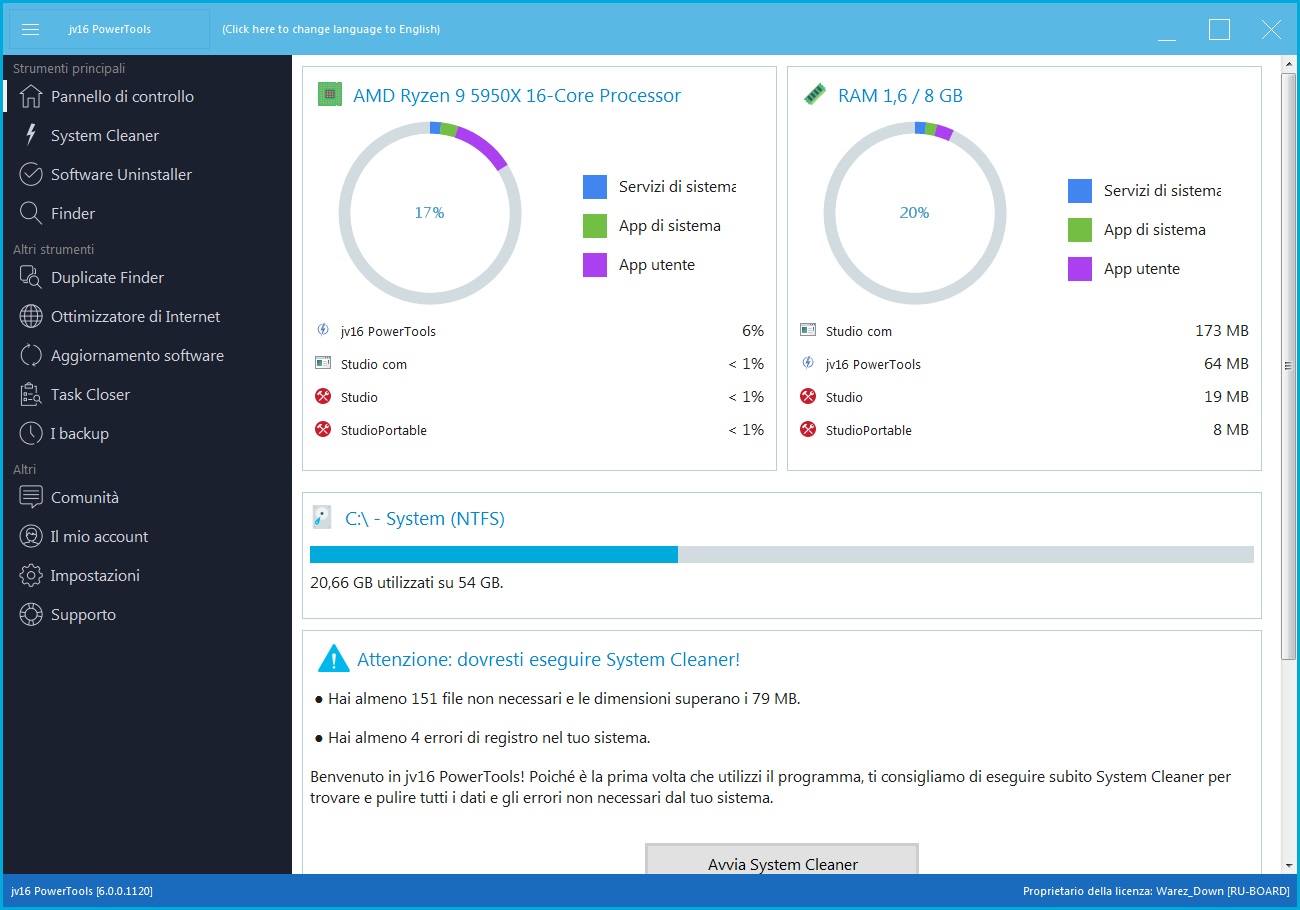Click Proprietario della licenza status text
This screenshot has height=910, width=1300.
1156,890
